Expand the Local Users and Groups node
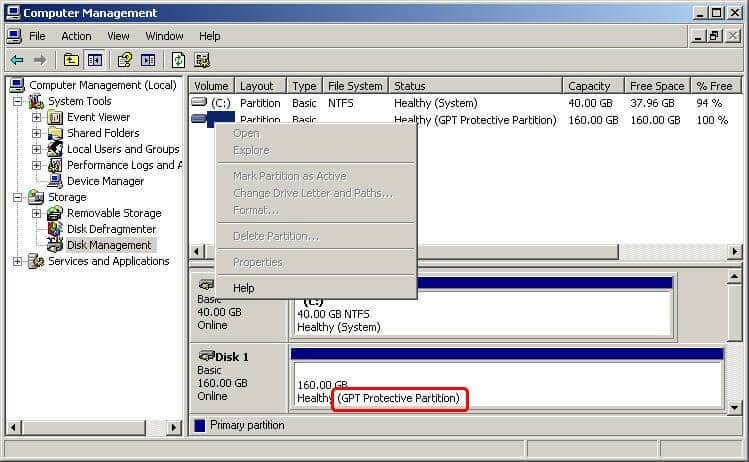This screenshot has width=749, height=462. 36,149
